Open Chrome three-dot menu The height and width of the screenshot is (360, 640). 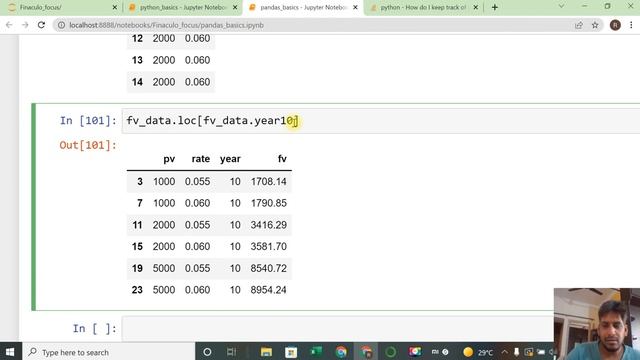pyautogui.click(x=631, y=25)
